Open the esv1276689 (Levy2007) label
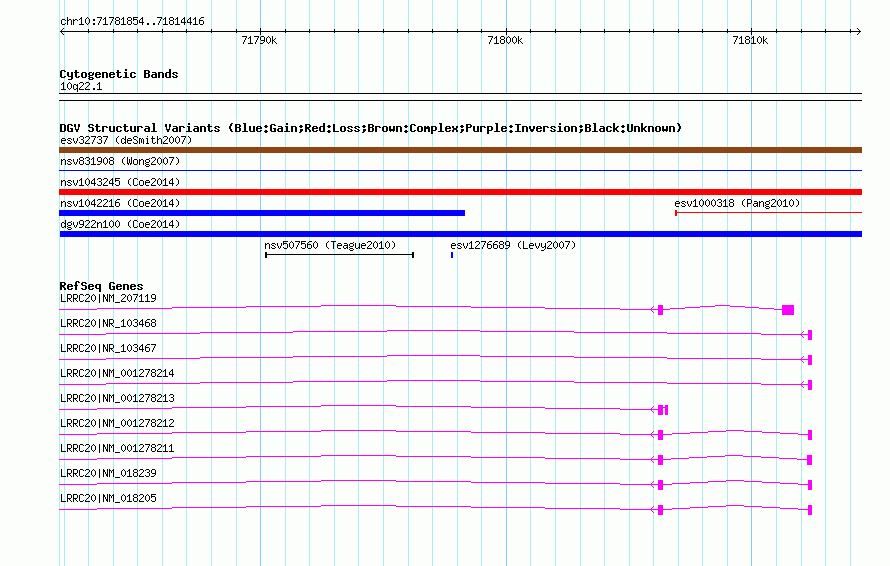This screenshot has height=566, width=890. click(x=513, y=245)
